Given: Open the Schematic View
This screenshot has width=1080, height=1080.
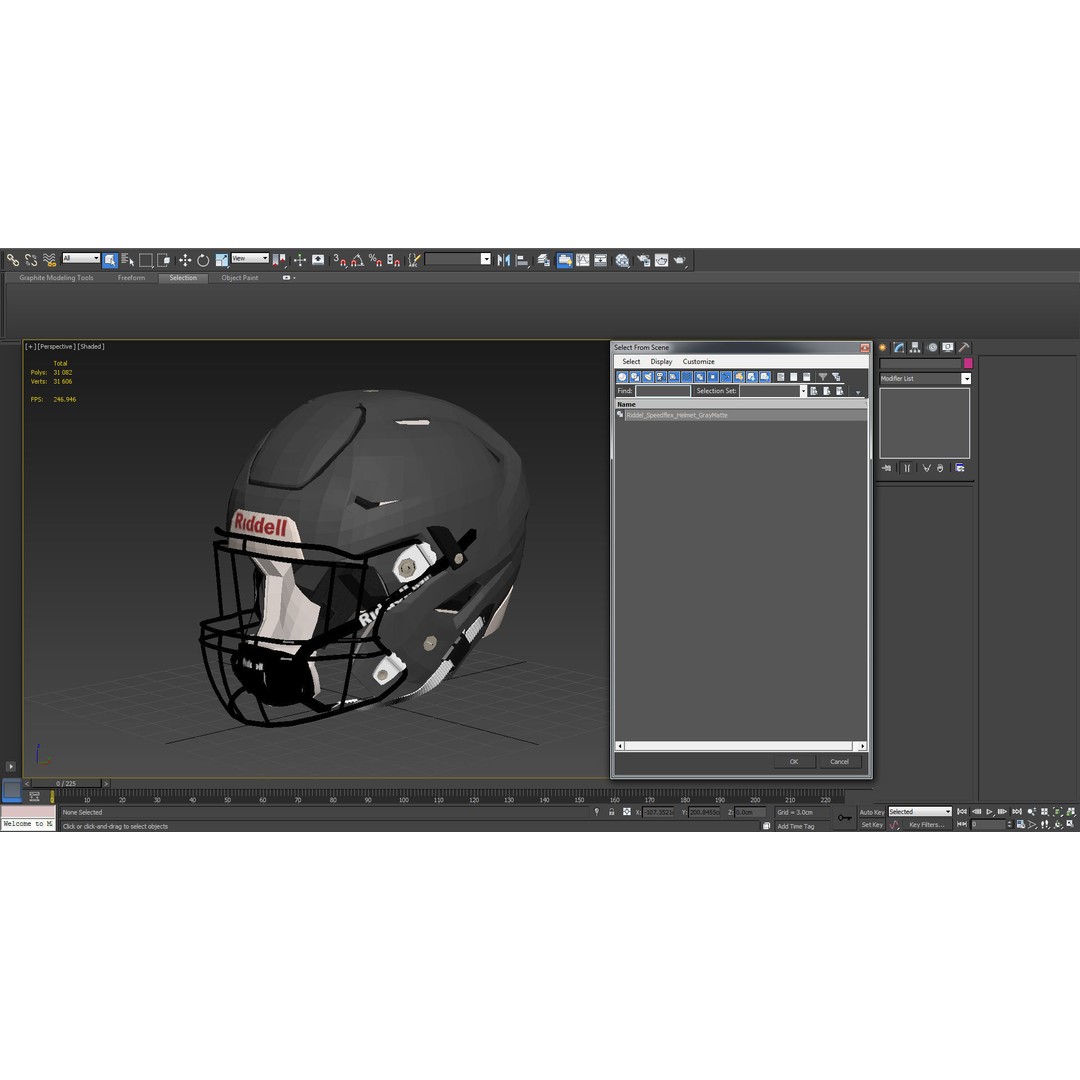Looking at the screenshot, I should click(x=601, y=260).
